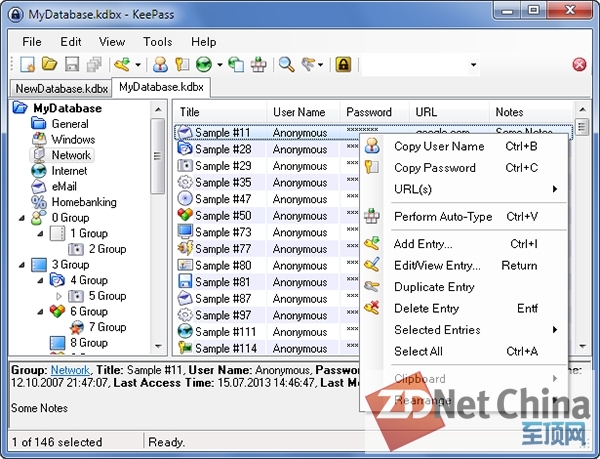
Task: Click the Open URL globe toolbar icon
Action: coord(204,64)
